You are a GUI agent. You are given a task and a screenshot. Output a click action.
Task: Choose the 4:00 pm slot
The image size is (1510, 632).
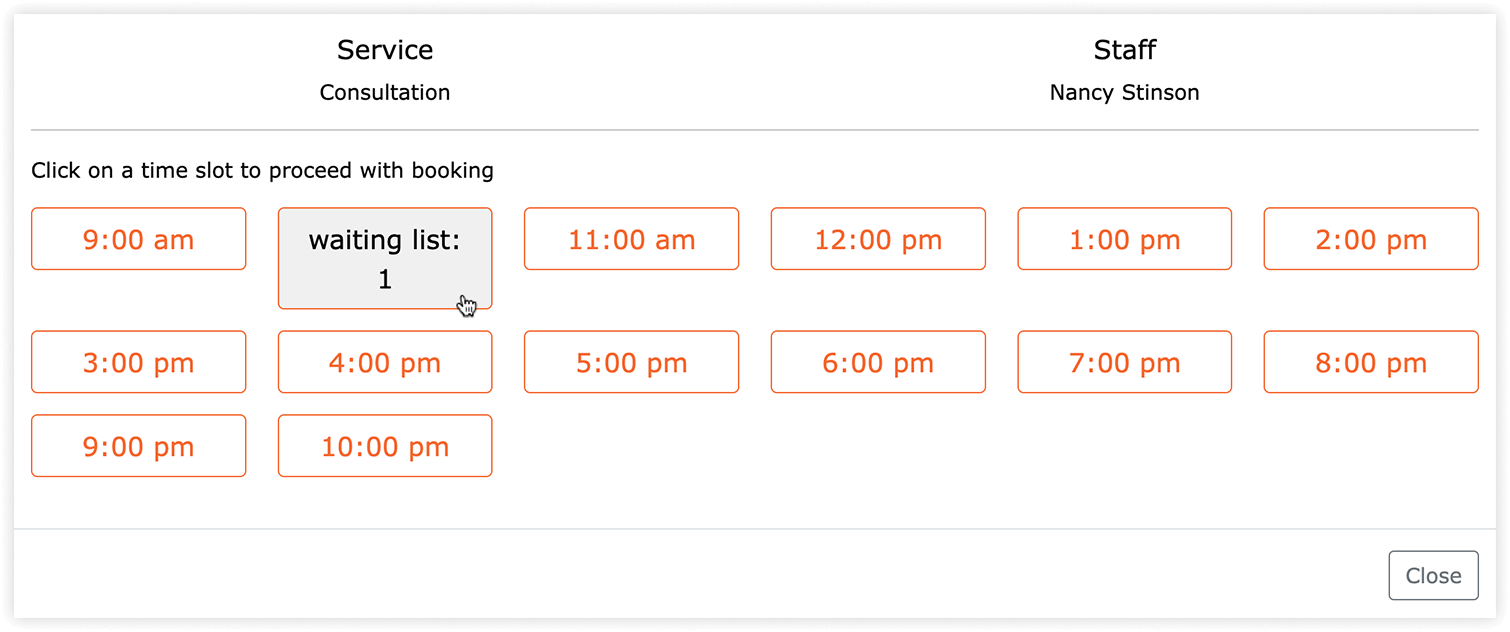pyautogui.click(x=385, y=362)
